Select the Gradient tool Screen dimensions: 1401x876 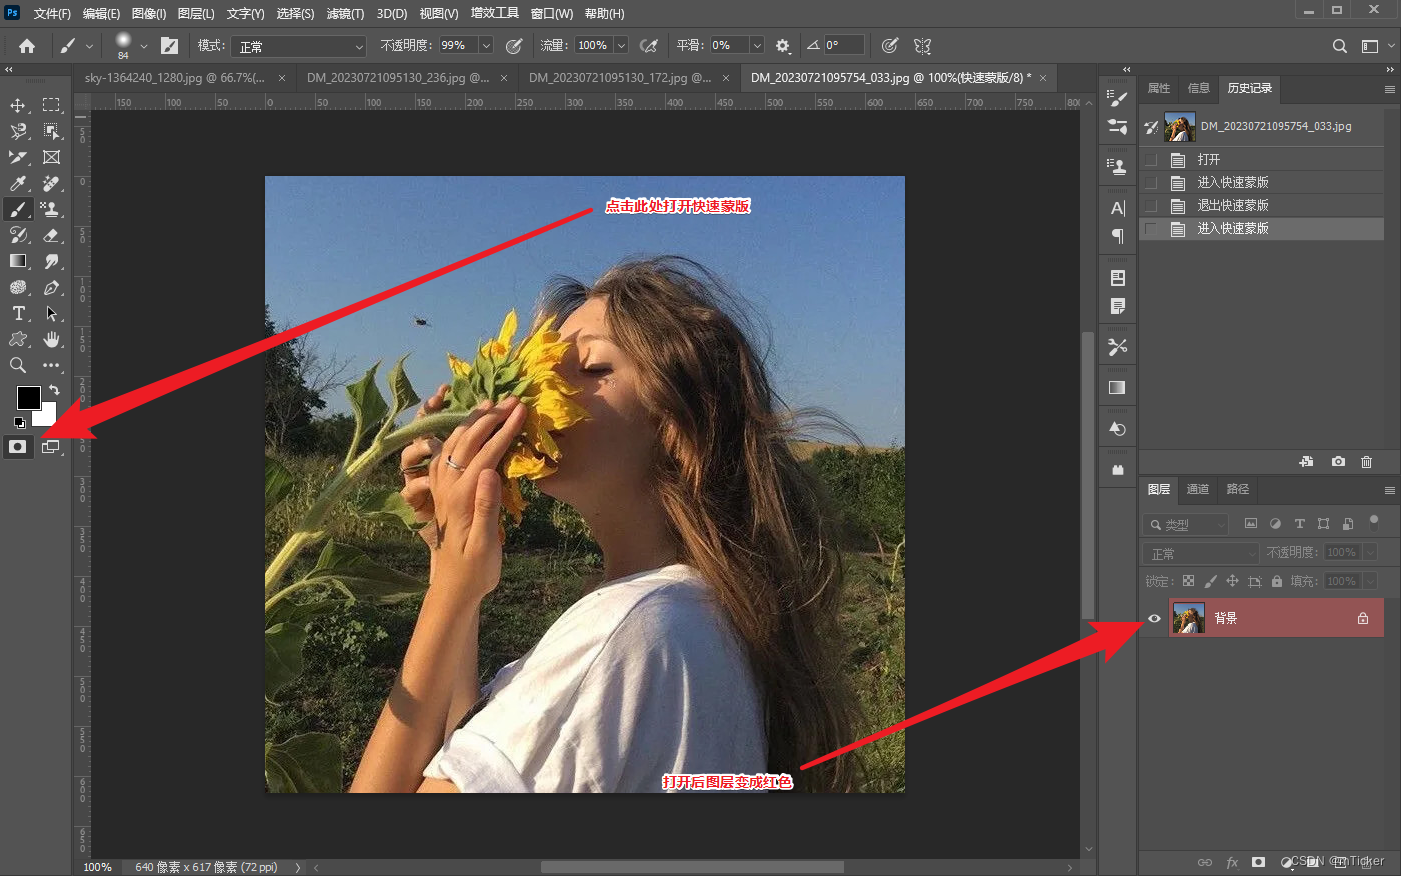(x=18, y=261)
